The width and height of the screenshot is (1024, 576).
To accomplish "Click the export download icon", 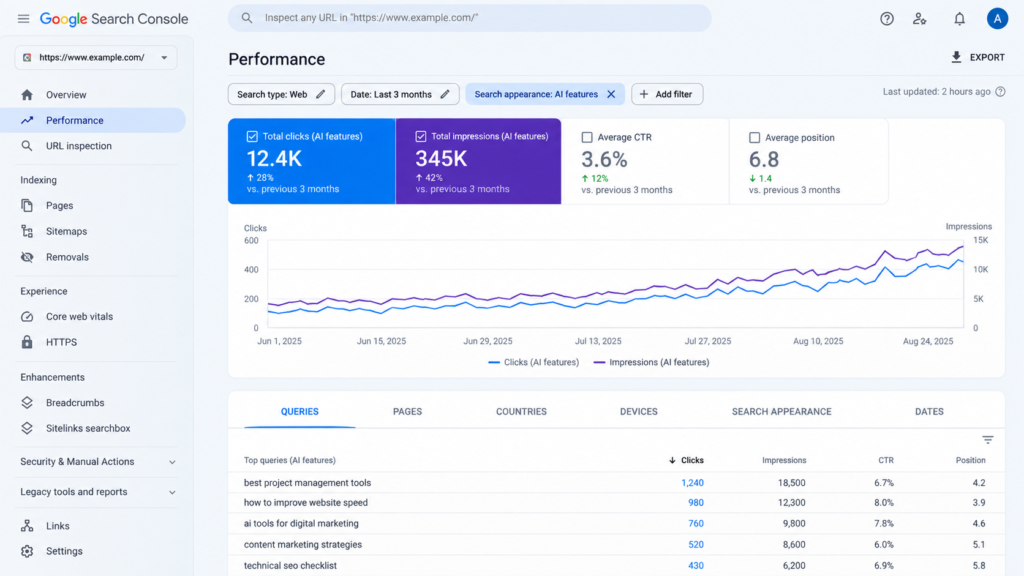I will (x=956, y=57).
